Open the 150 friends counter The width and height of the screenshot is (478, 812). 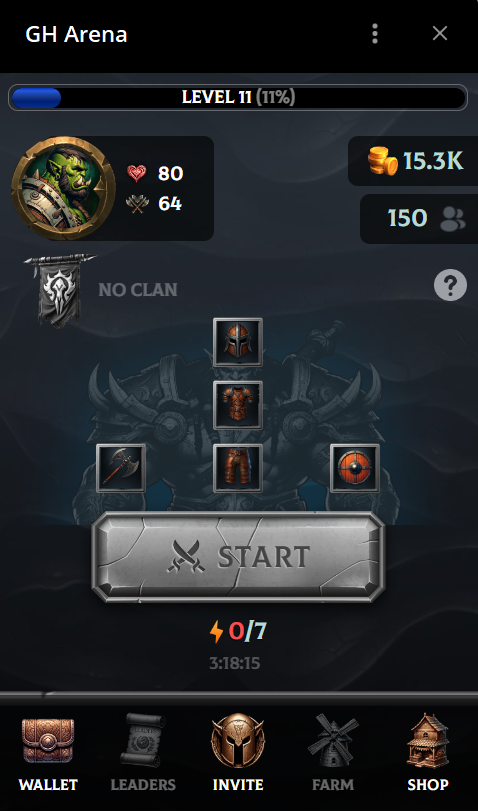(419, 219)
